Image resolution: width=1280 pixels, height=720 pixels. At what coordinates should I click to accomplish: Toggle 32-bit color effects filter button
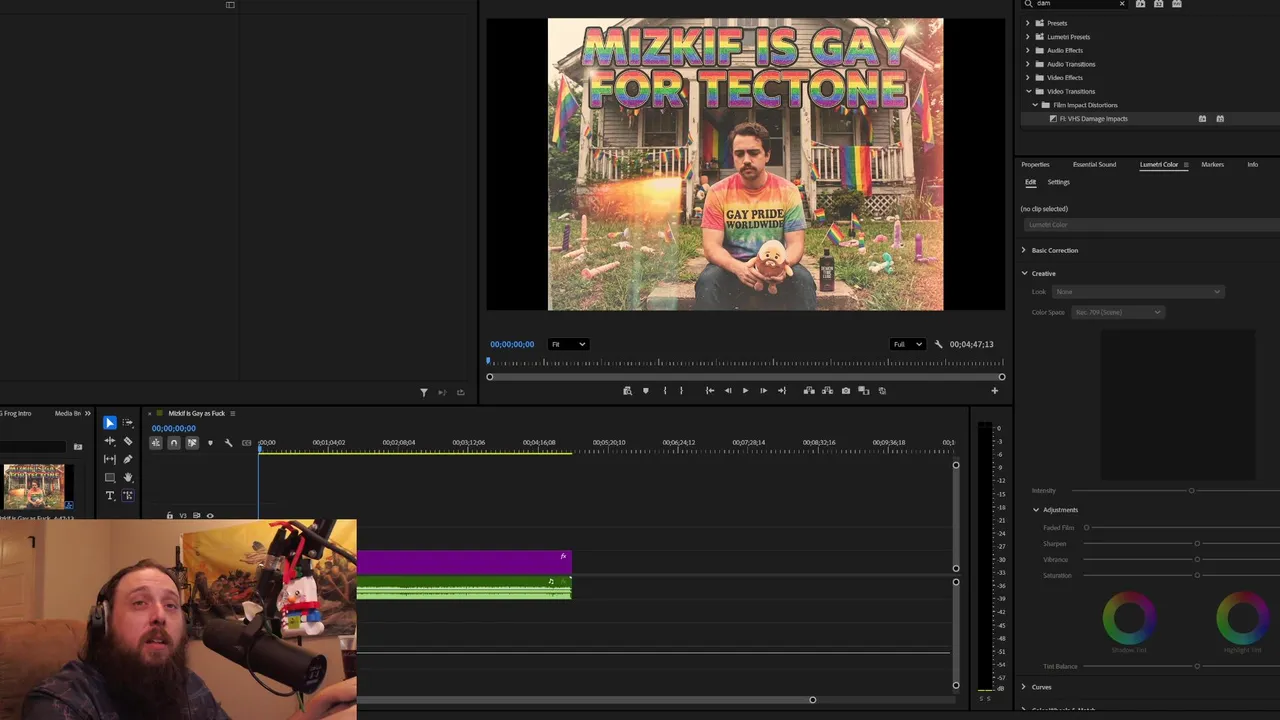(x=1158, y=4)
